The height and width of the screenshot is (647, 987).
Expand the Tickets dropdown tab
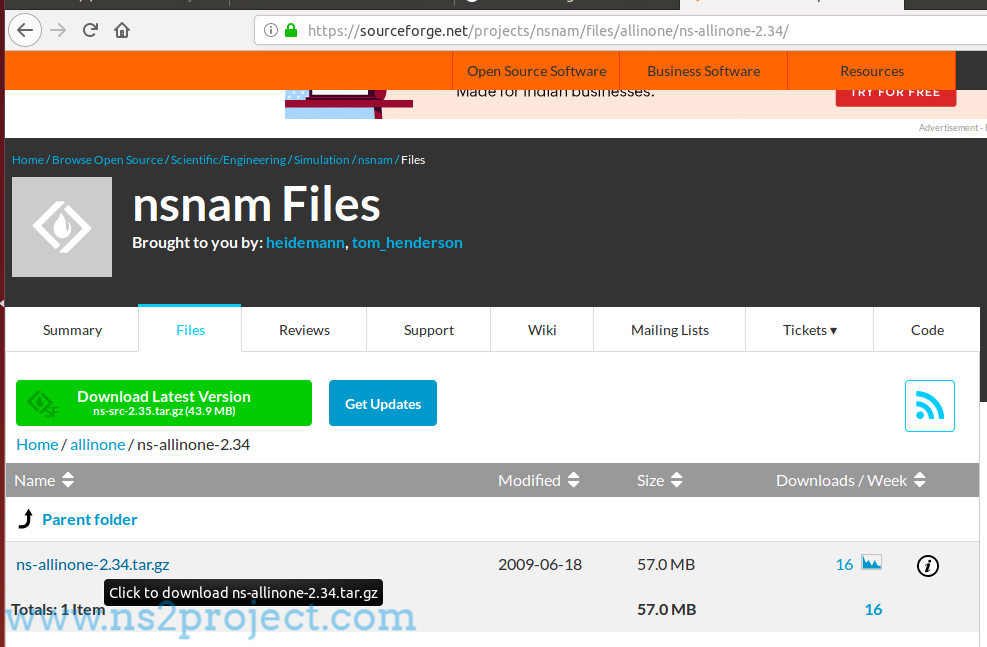coord(809,330)
